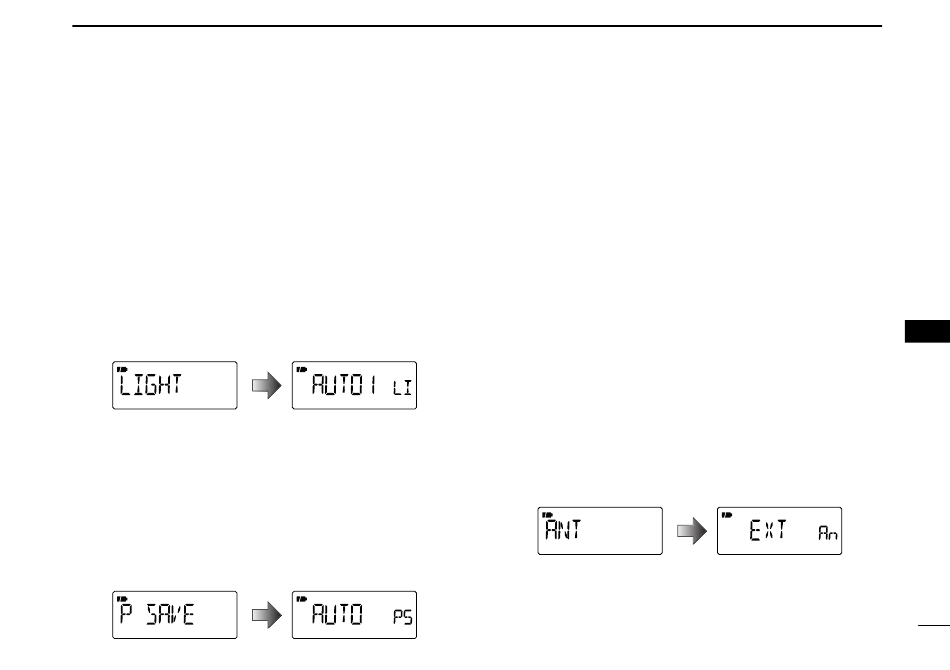This screenshot has height=670, width=950.
Task: Select the EXT An display panel
Action: [x=779, y=531]
